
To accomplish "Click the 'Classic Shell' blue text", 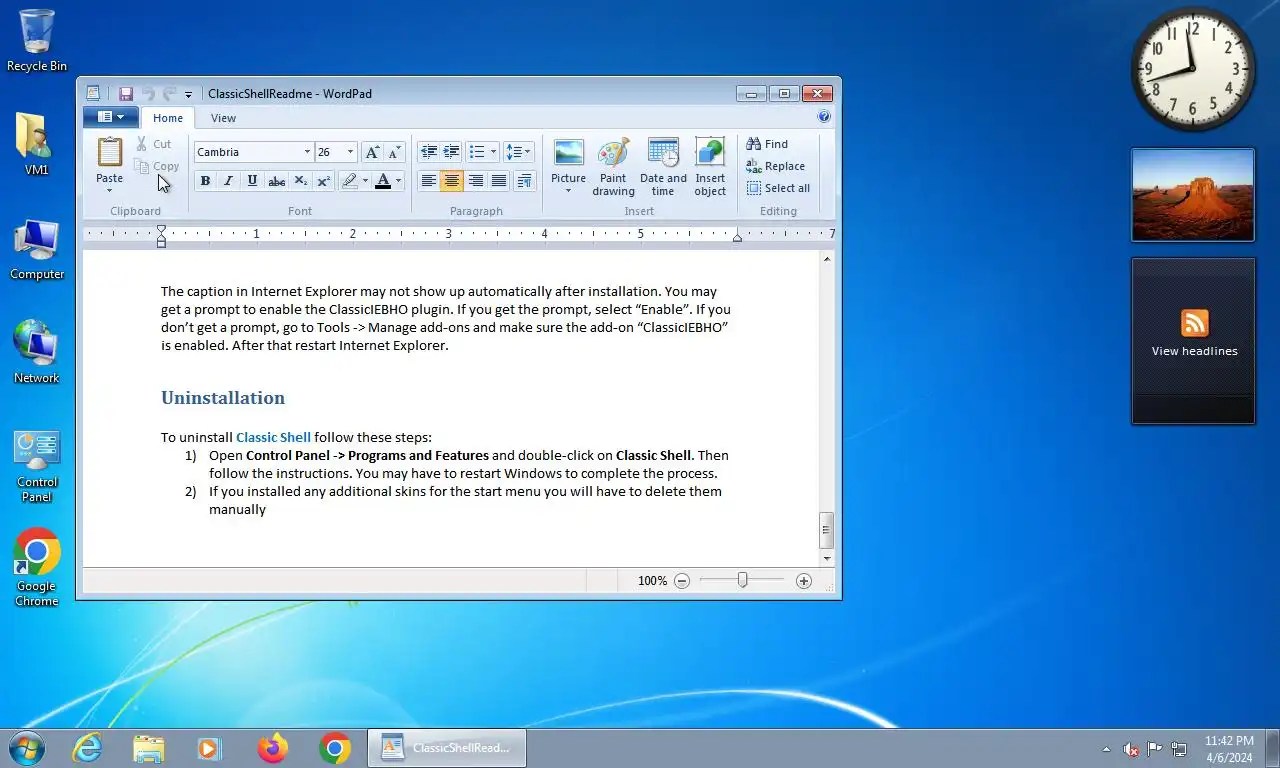I will point(274,437).
